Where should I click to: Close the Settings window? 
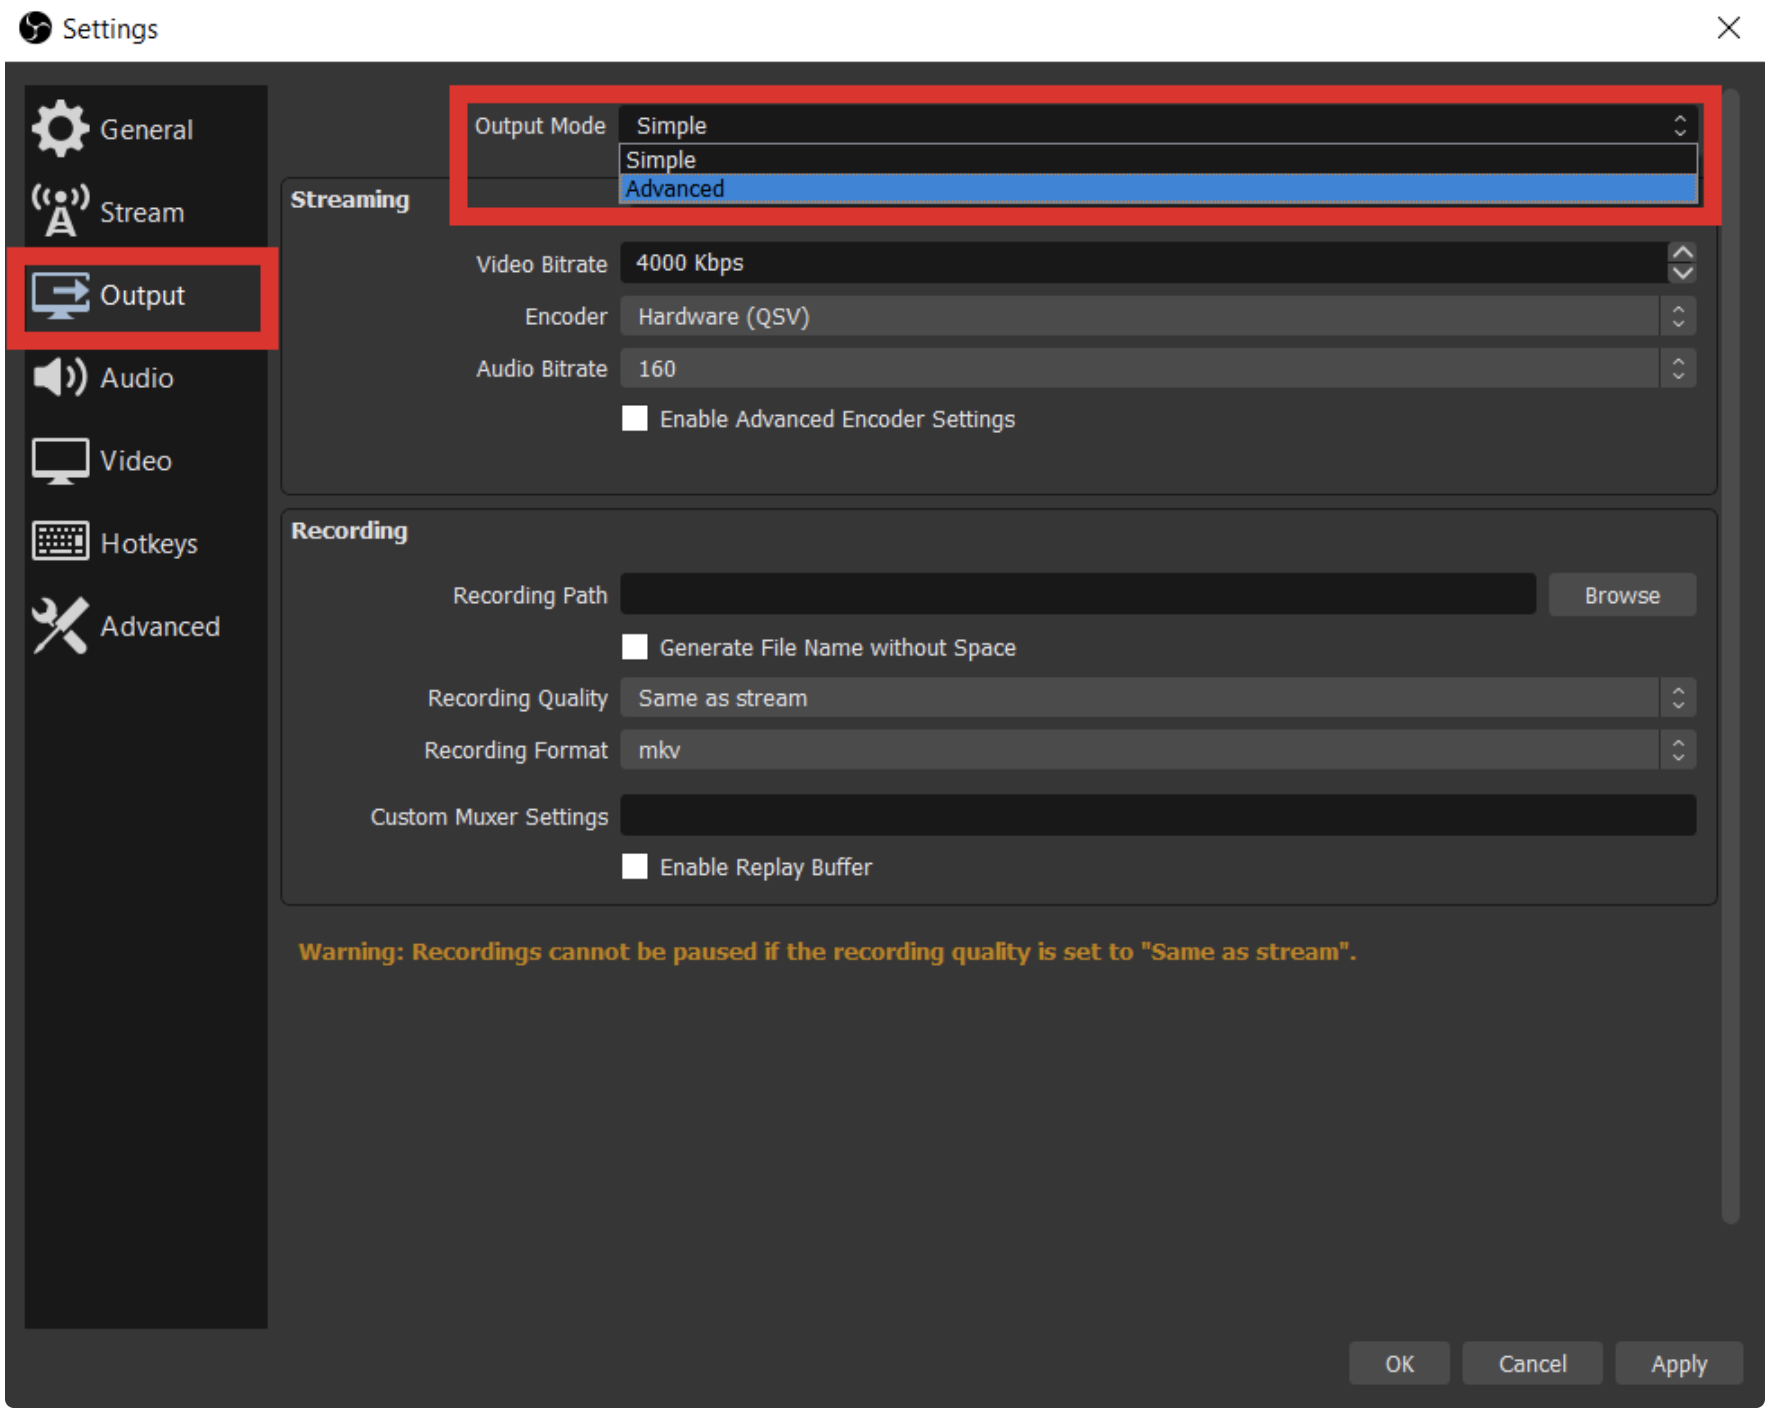click(1729, 28)
